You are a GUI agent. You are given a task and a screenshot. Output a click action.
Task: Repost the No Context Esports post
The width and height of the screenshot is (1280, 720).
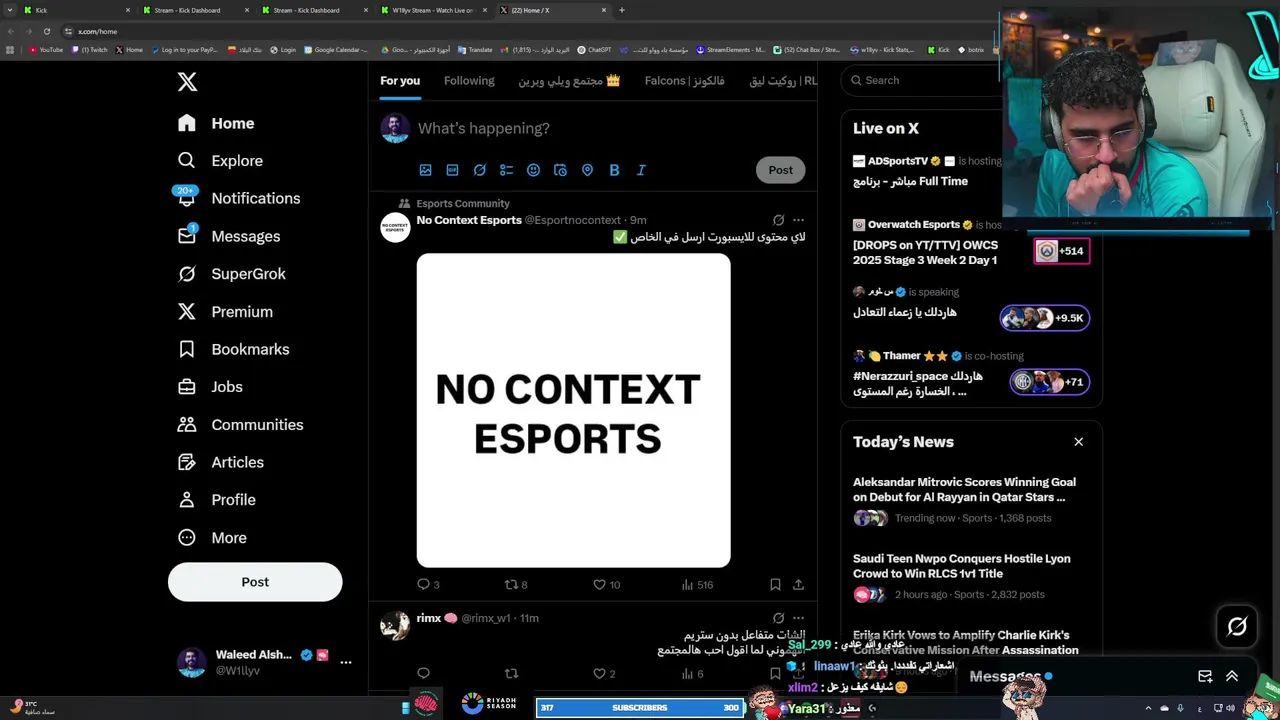pos(516,584)
